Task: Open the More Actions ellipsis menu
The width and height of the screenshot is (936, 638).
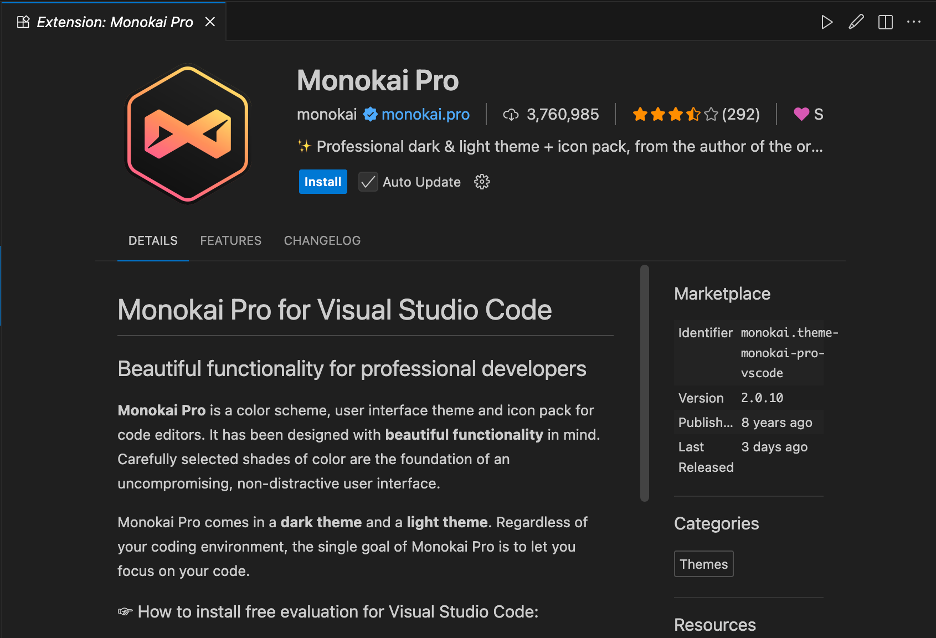Action: click(914, 22)
